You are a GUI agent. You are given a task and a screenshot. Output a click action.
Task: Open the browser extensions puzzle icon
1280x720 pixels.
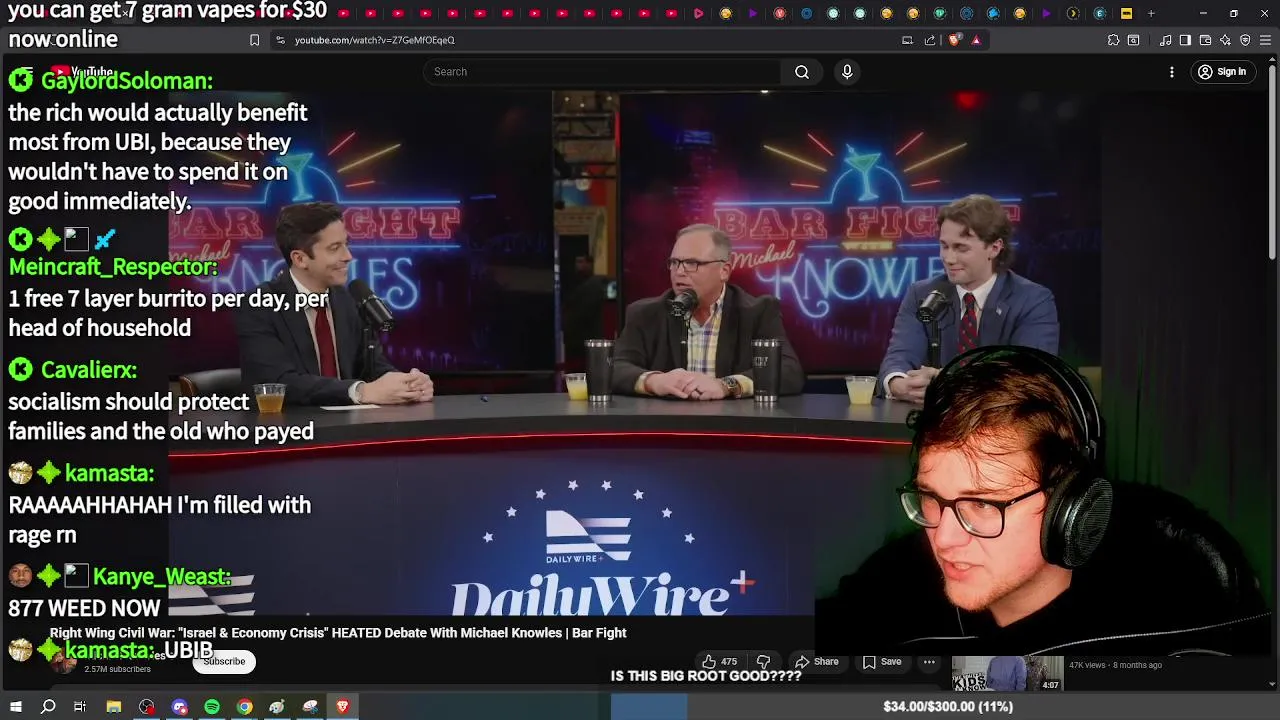(1113, 40)
